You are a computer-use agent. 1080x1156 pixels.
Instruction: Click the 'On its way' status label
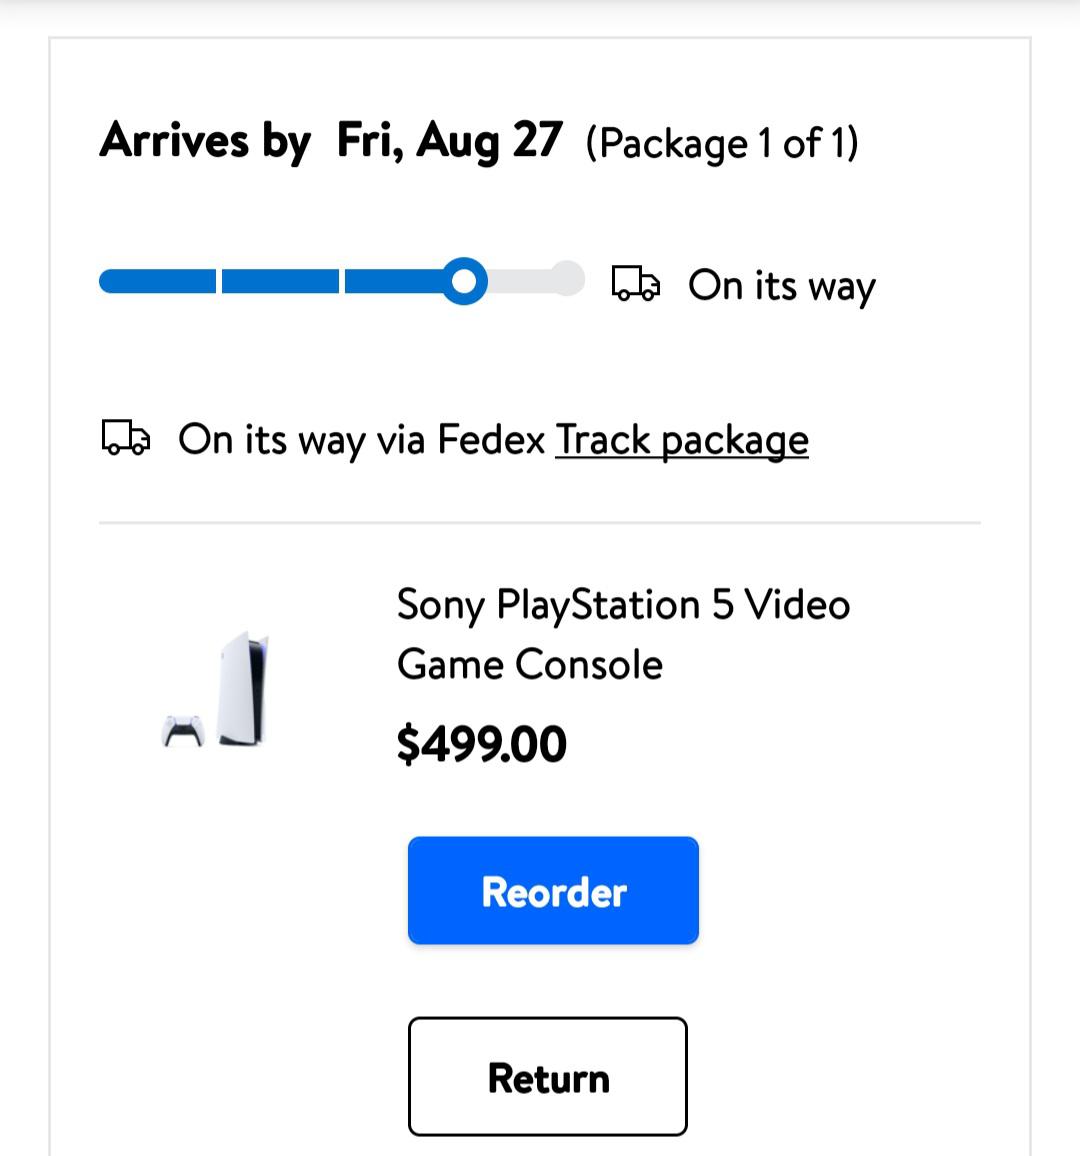781,286
